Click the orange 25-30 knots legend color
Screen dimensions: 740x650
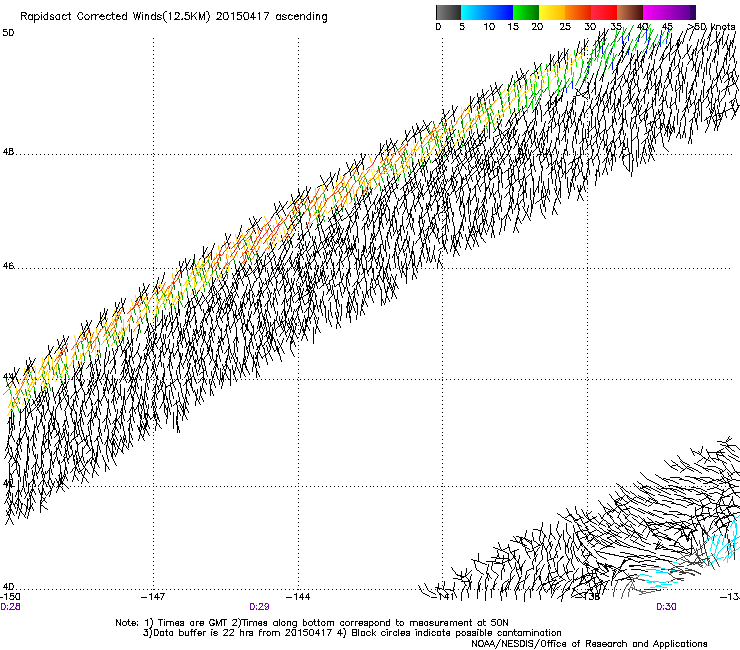(x=578, y=12)
